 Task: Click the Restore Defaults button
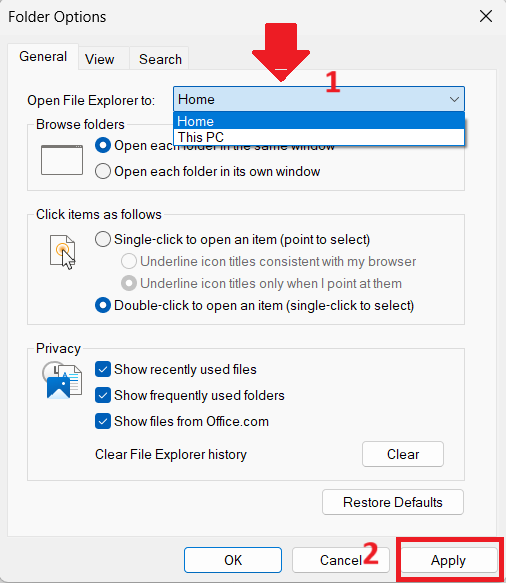tap(393, 502)
